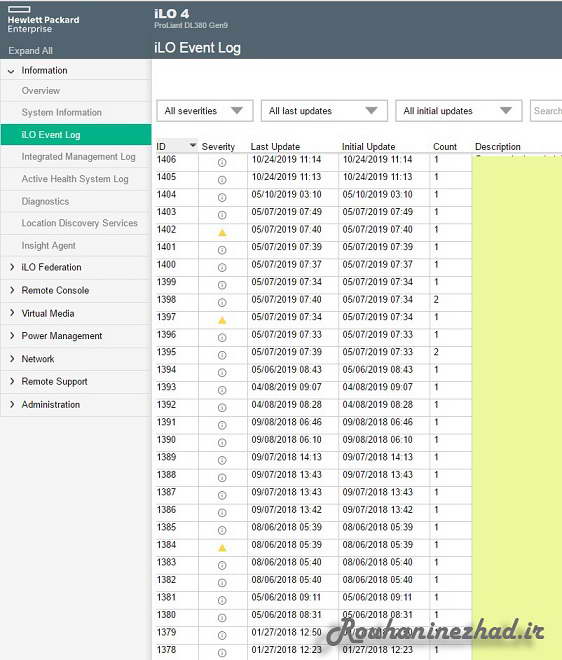Viewport: 562px width, 660px height.
Task: Select iLO Event Log in the sidebar
Action: click(x=76, y=135)
